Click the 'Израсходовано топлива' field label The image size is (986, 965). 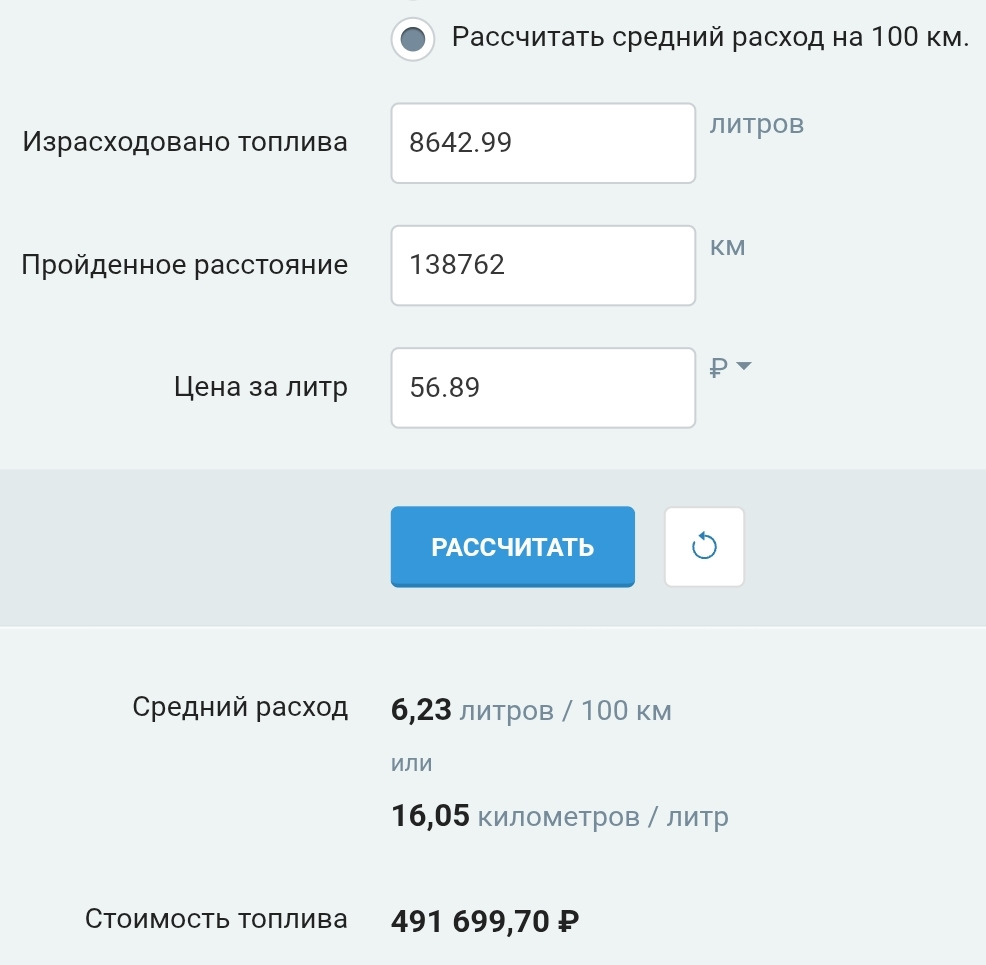[x=185, y=142]
